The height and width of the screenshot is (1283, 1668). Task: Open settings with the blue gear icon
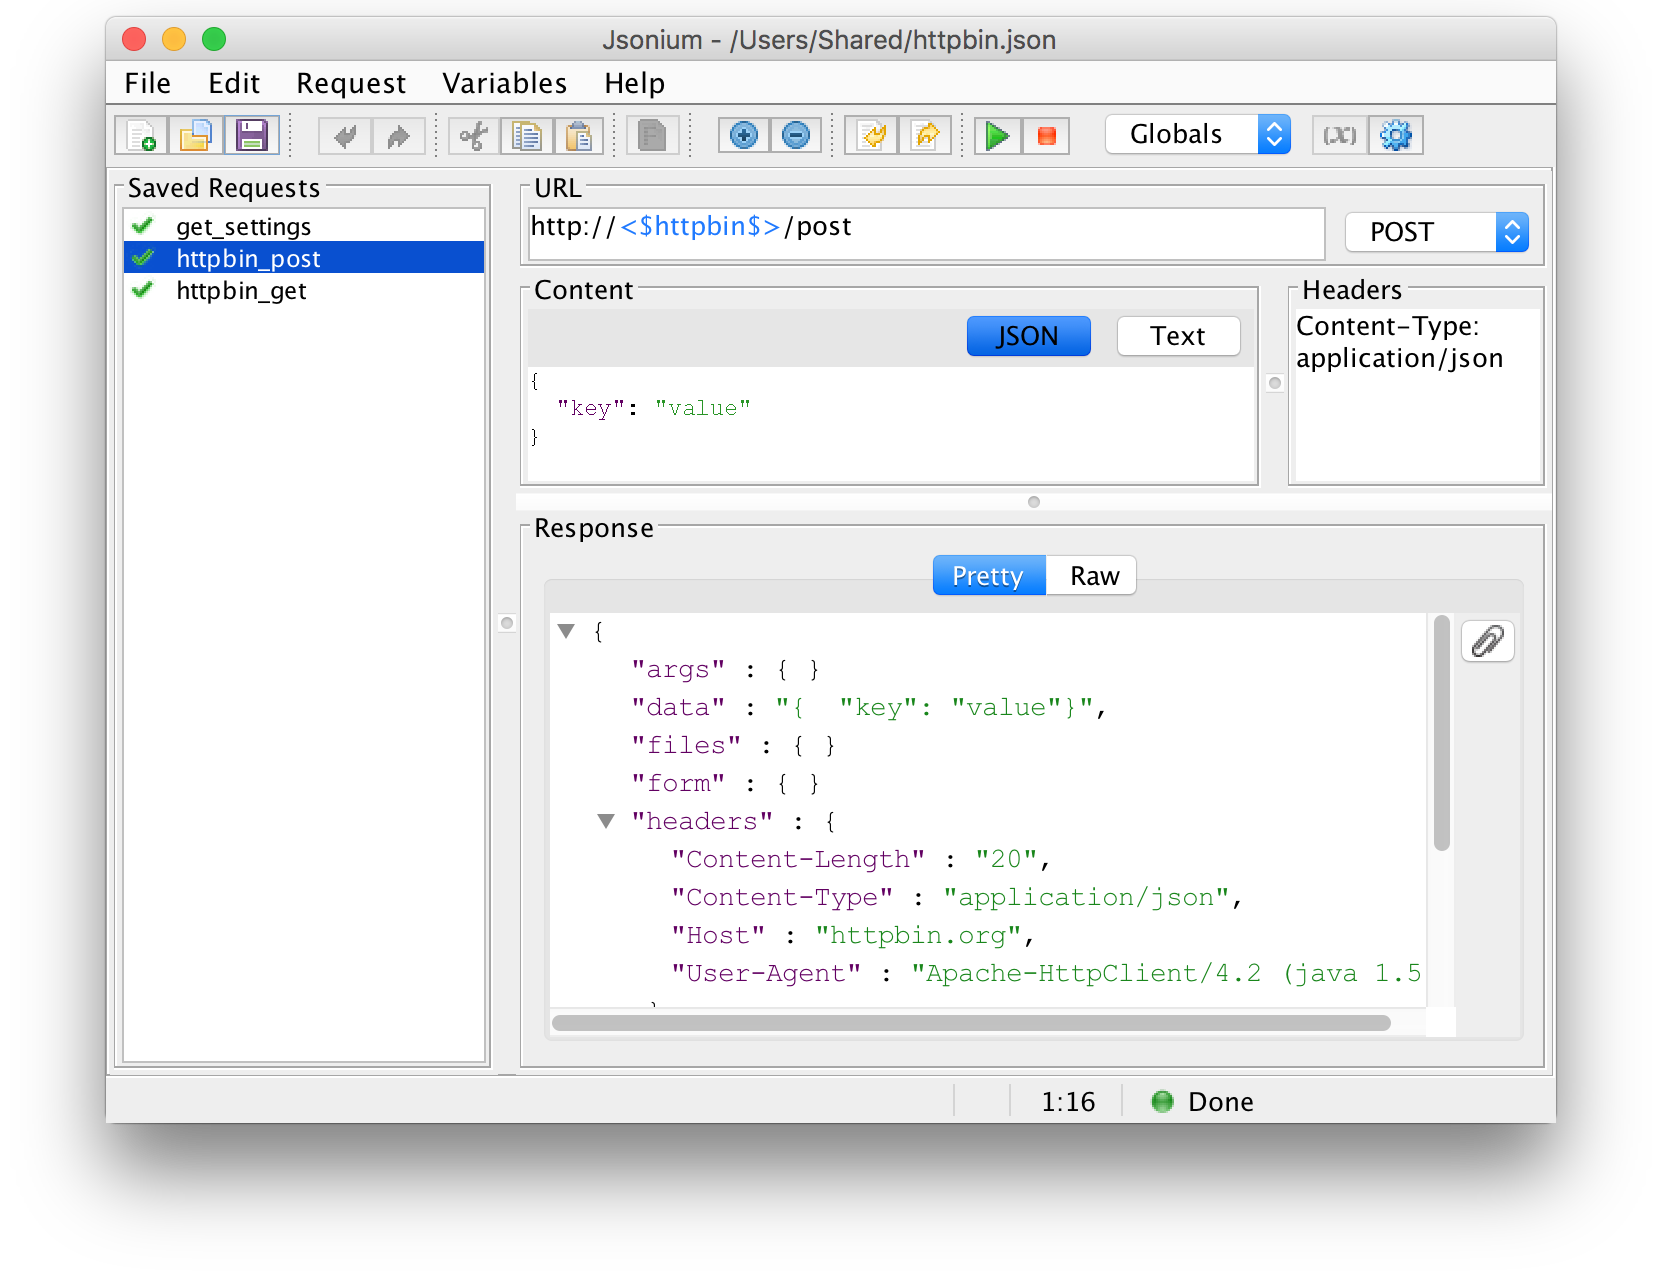point(1396,135)
